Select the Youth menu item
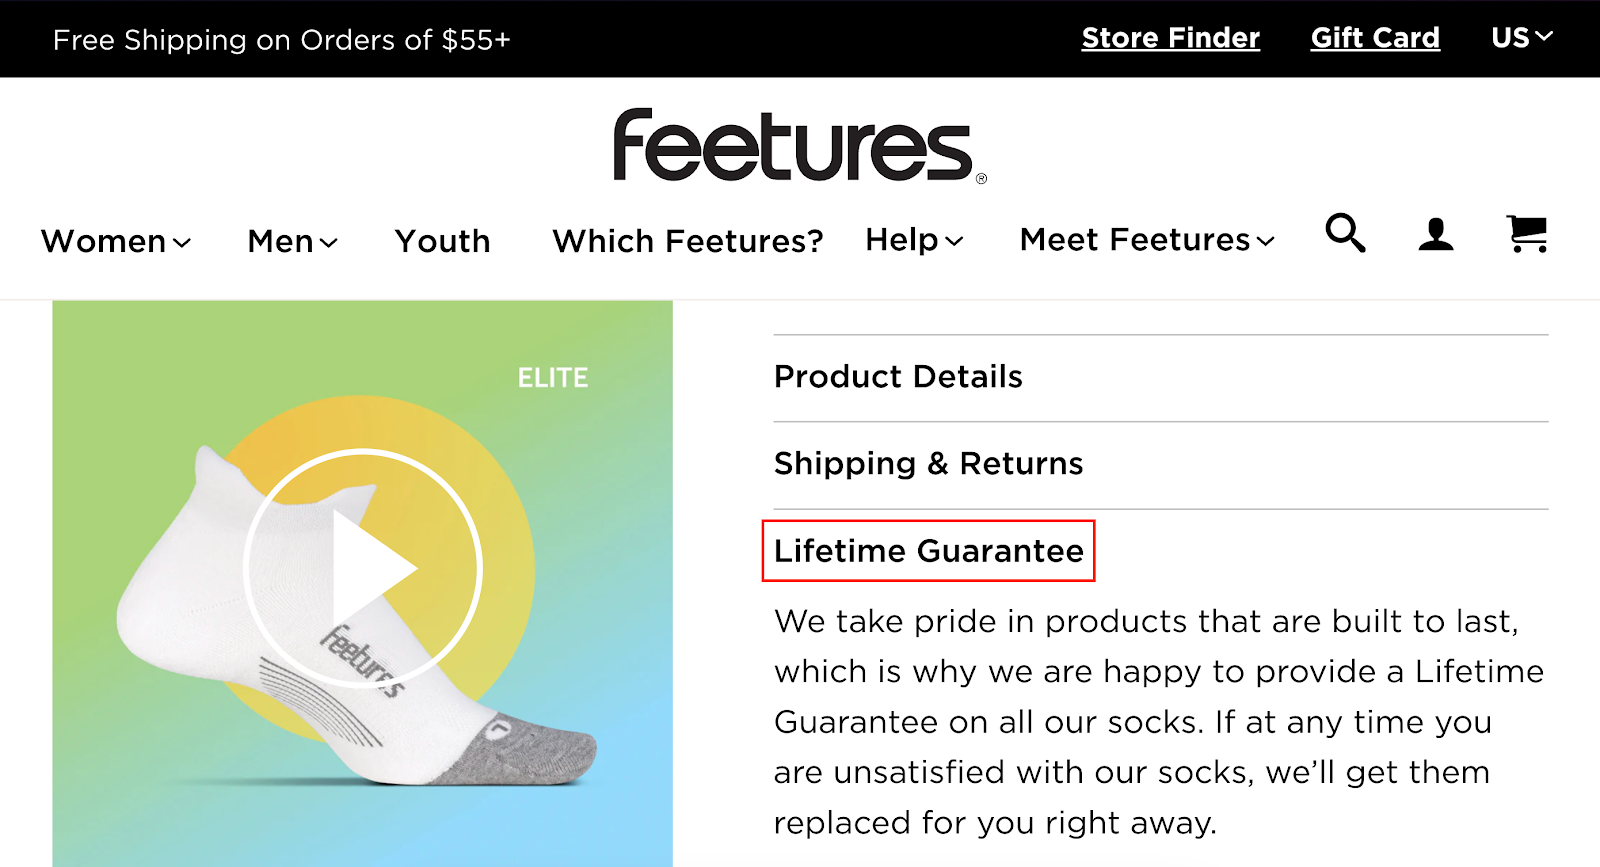This screenshot has height=867, width=1600. pos(442,241)
